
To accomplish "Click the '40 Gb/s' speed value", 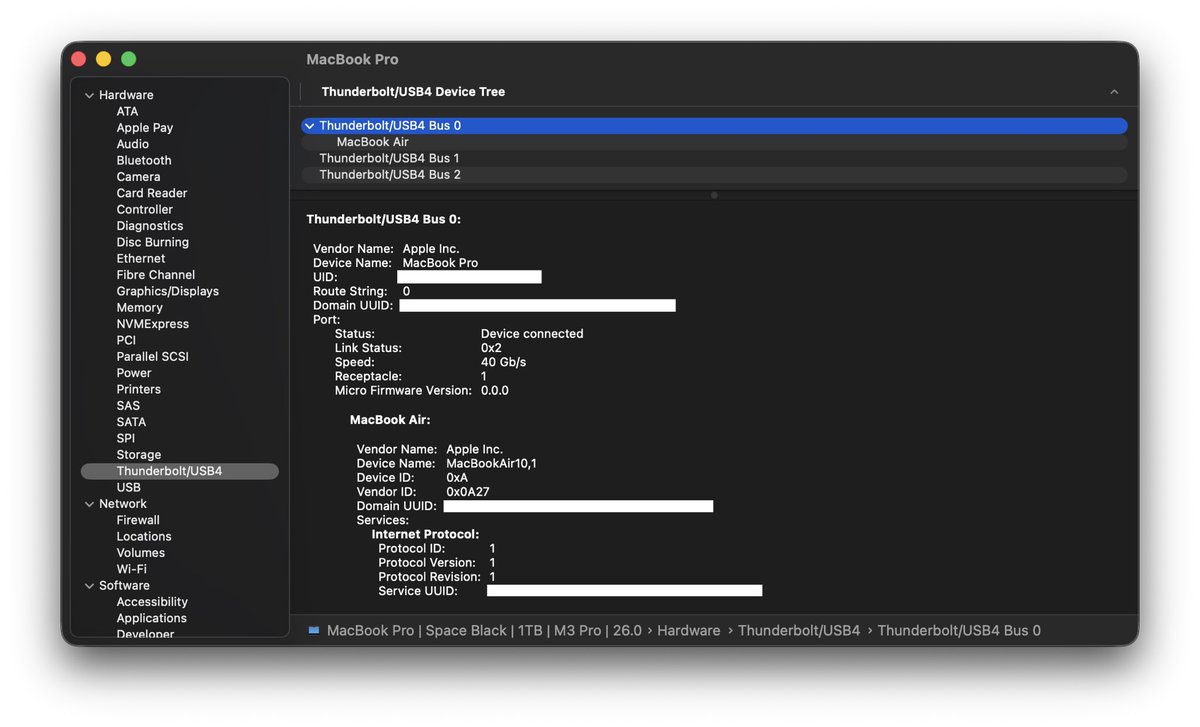I will (x=503, y=362).
